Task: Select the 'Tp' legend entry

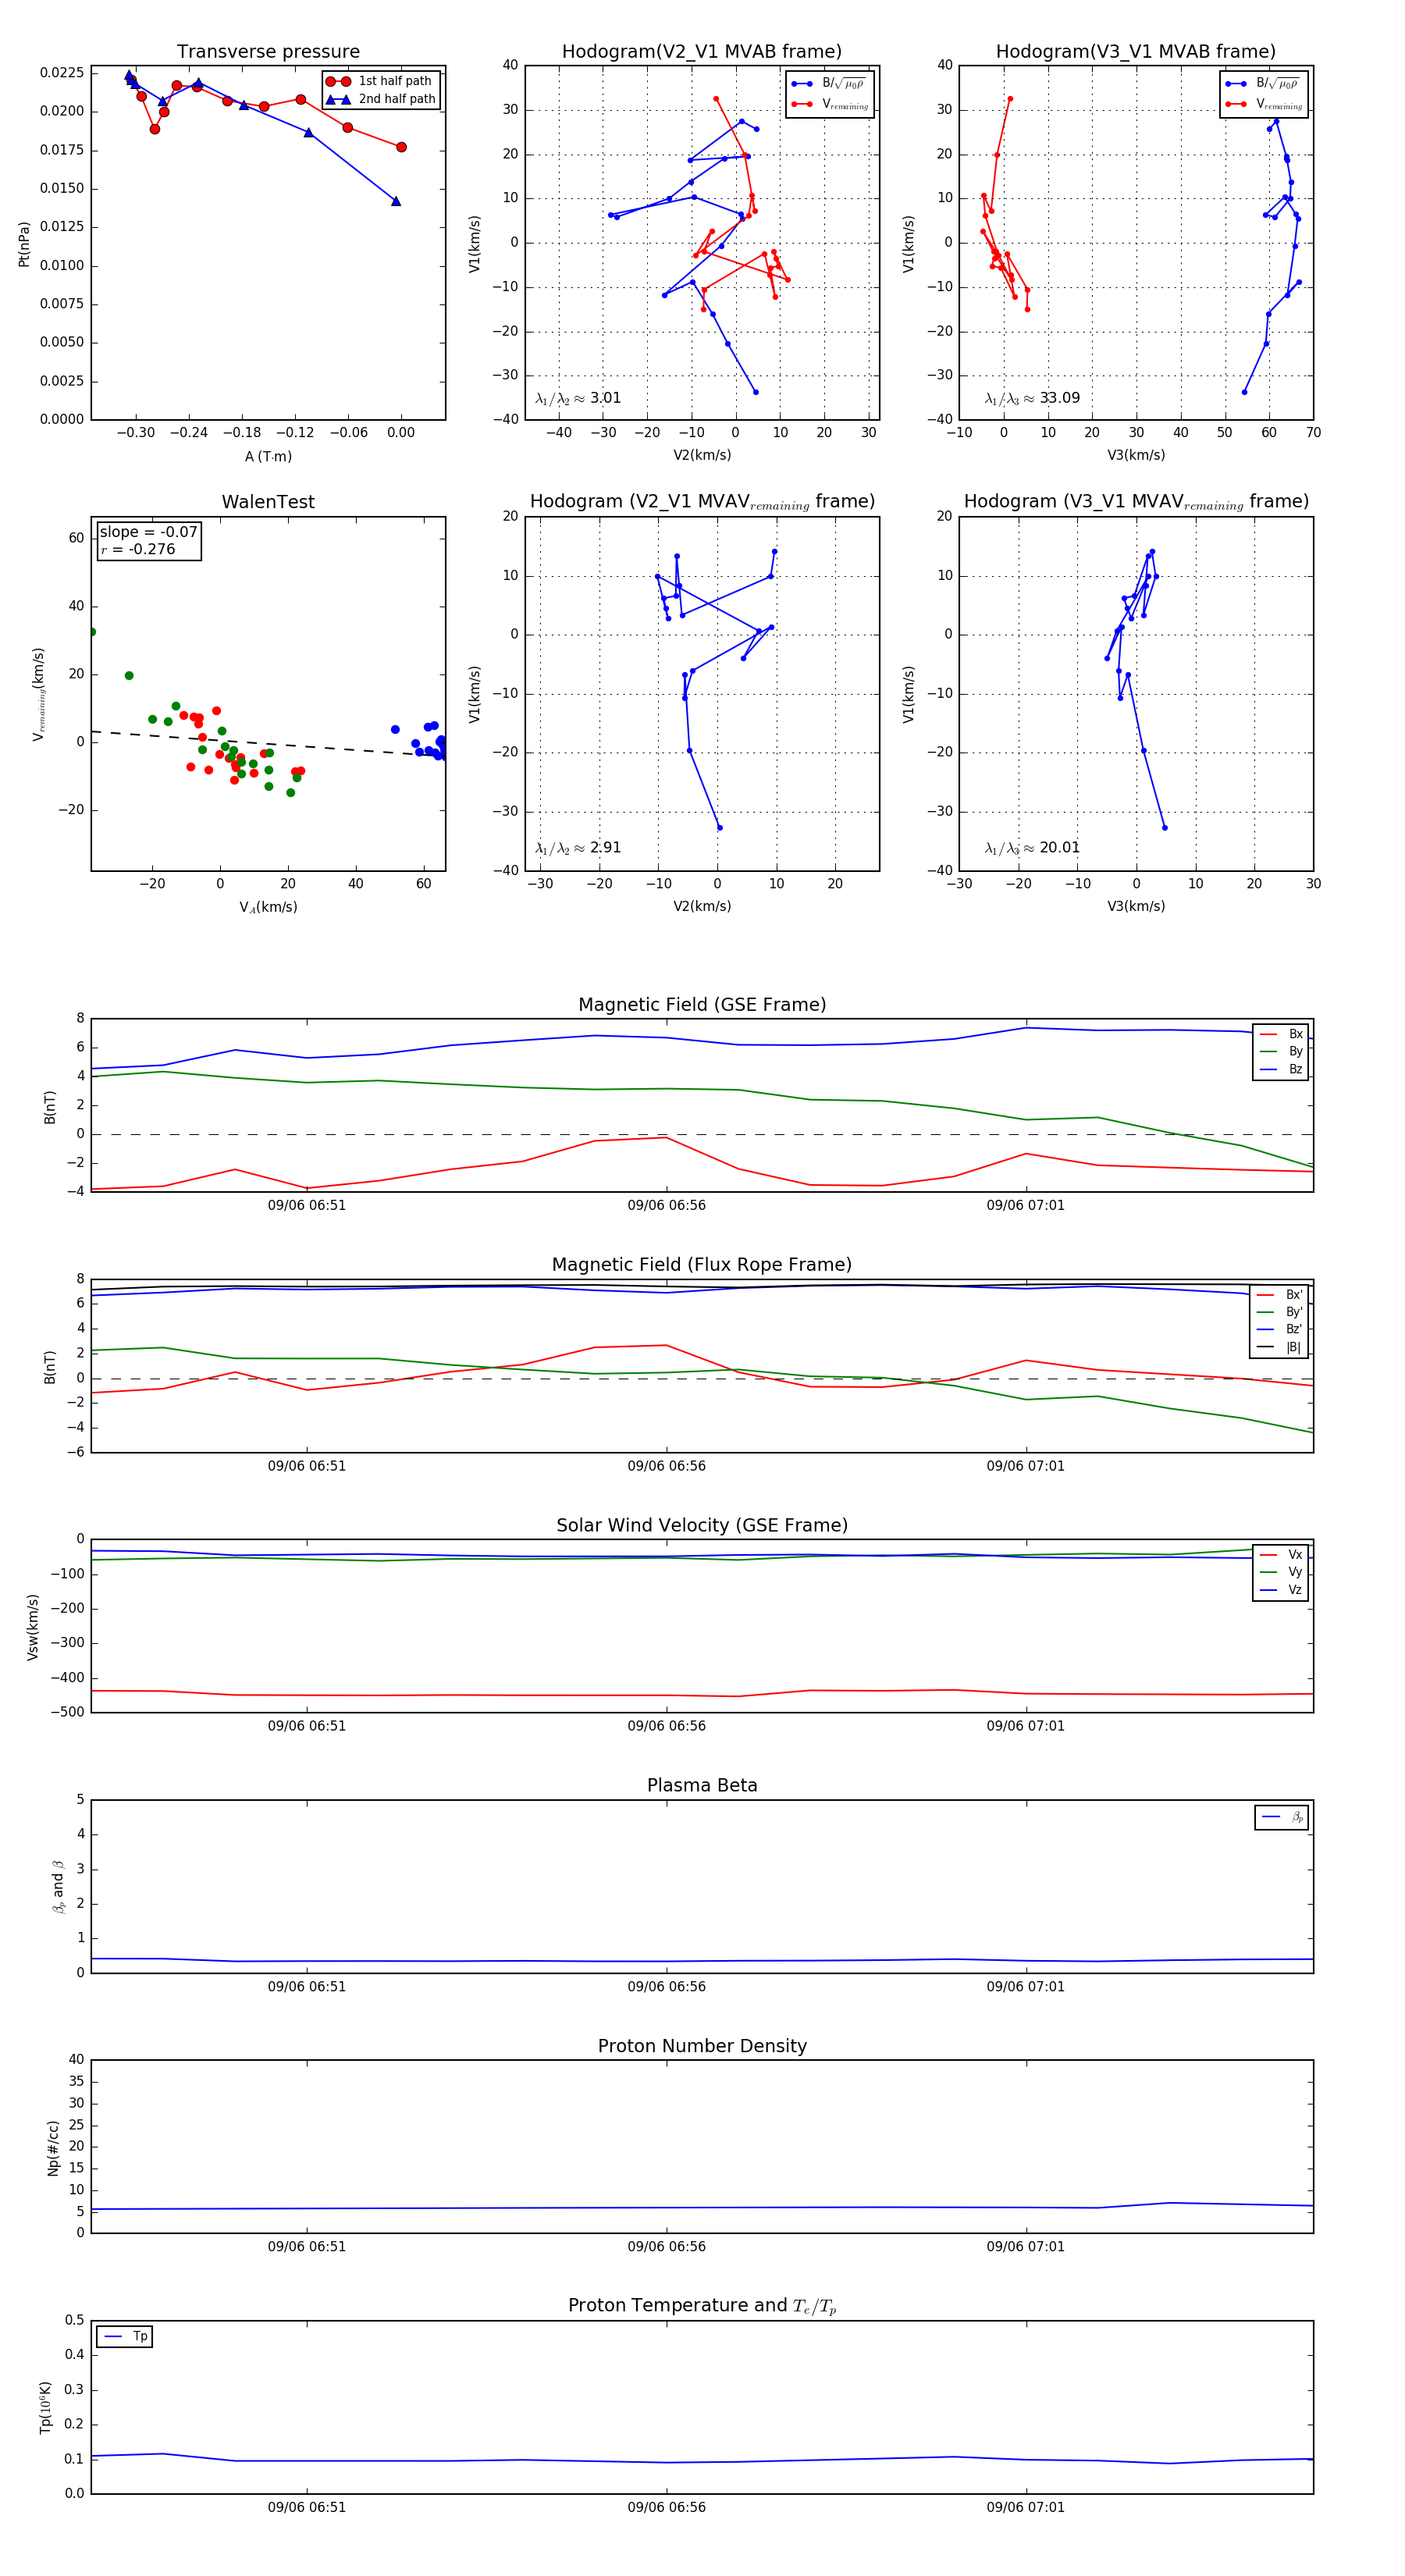Action: (125, 2336)
